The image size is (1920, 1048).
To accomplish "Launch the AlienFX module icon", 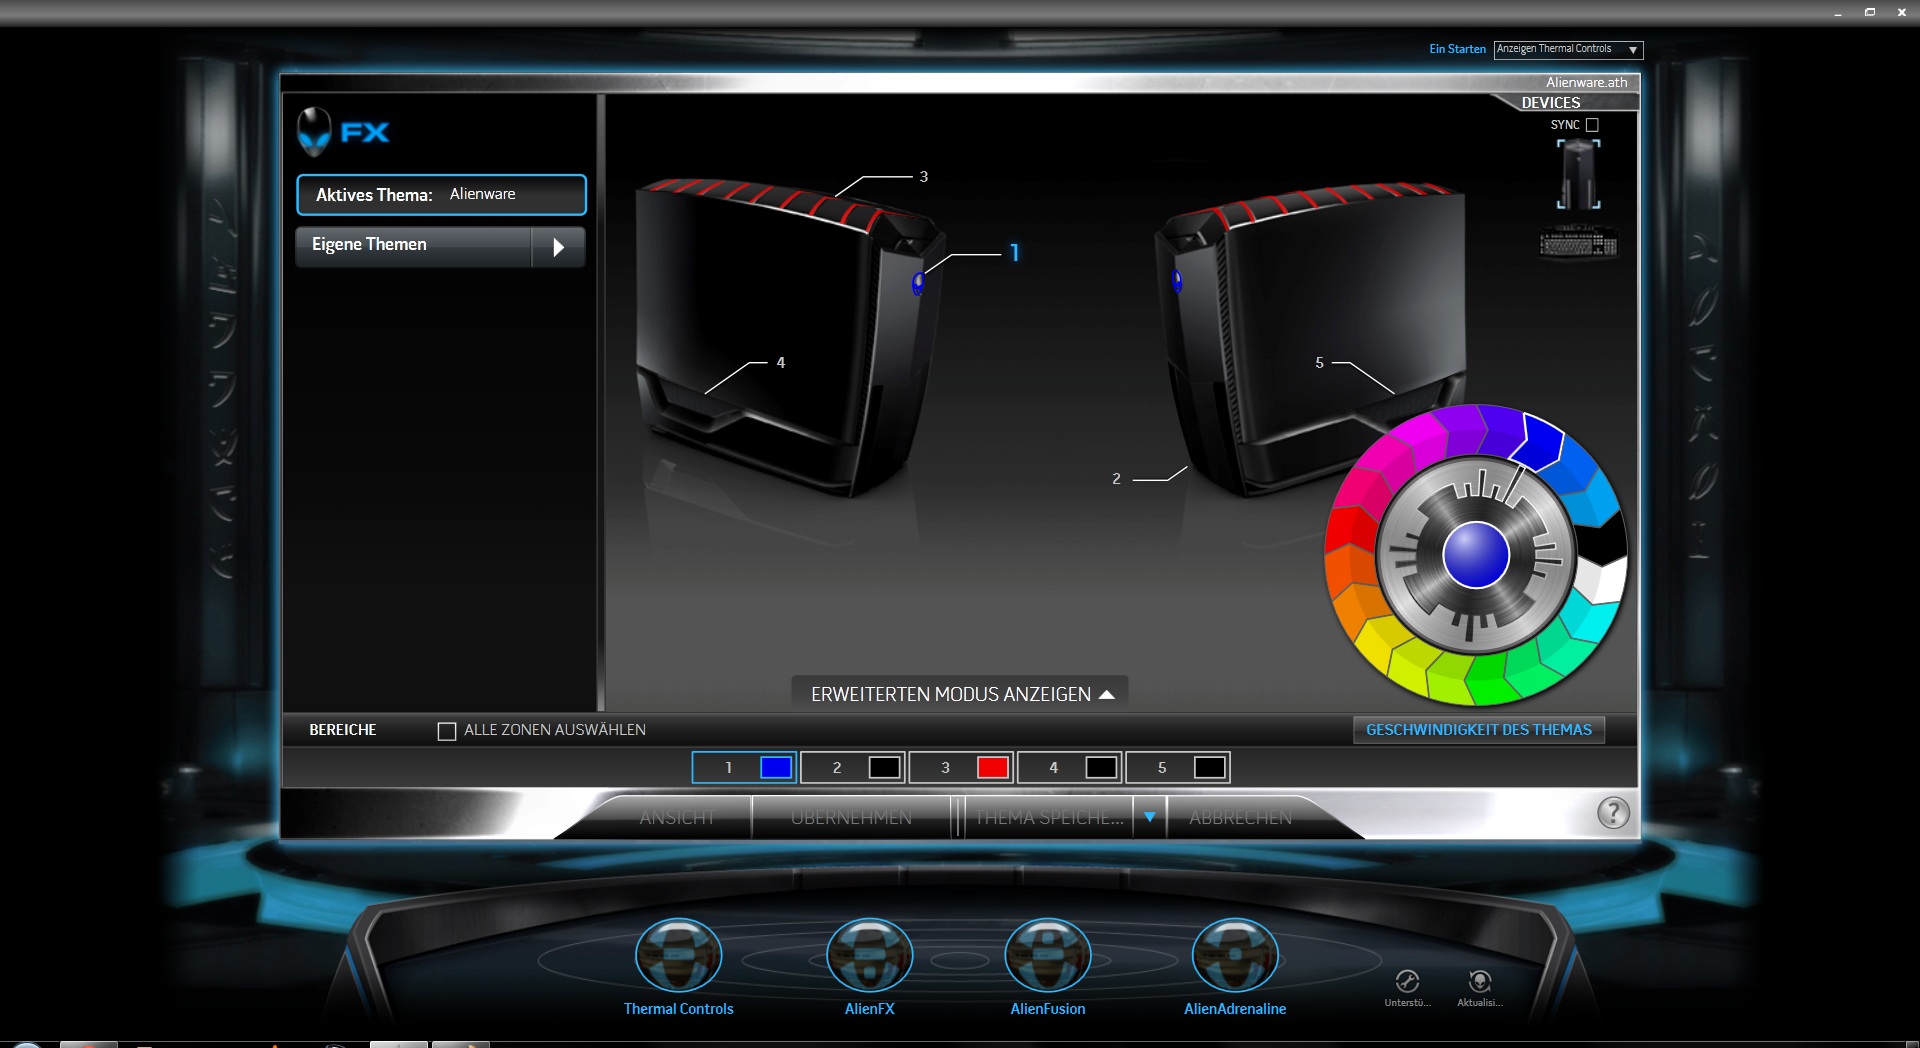I will coord(869,956).
